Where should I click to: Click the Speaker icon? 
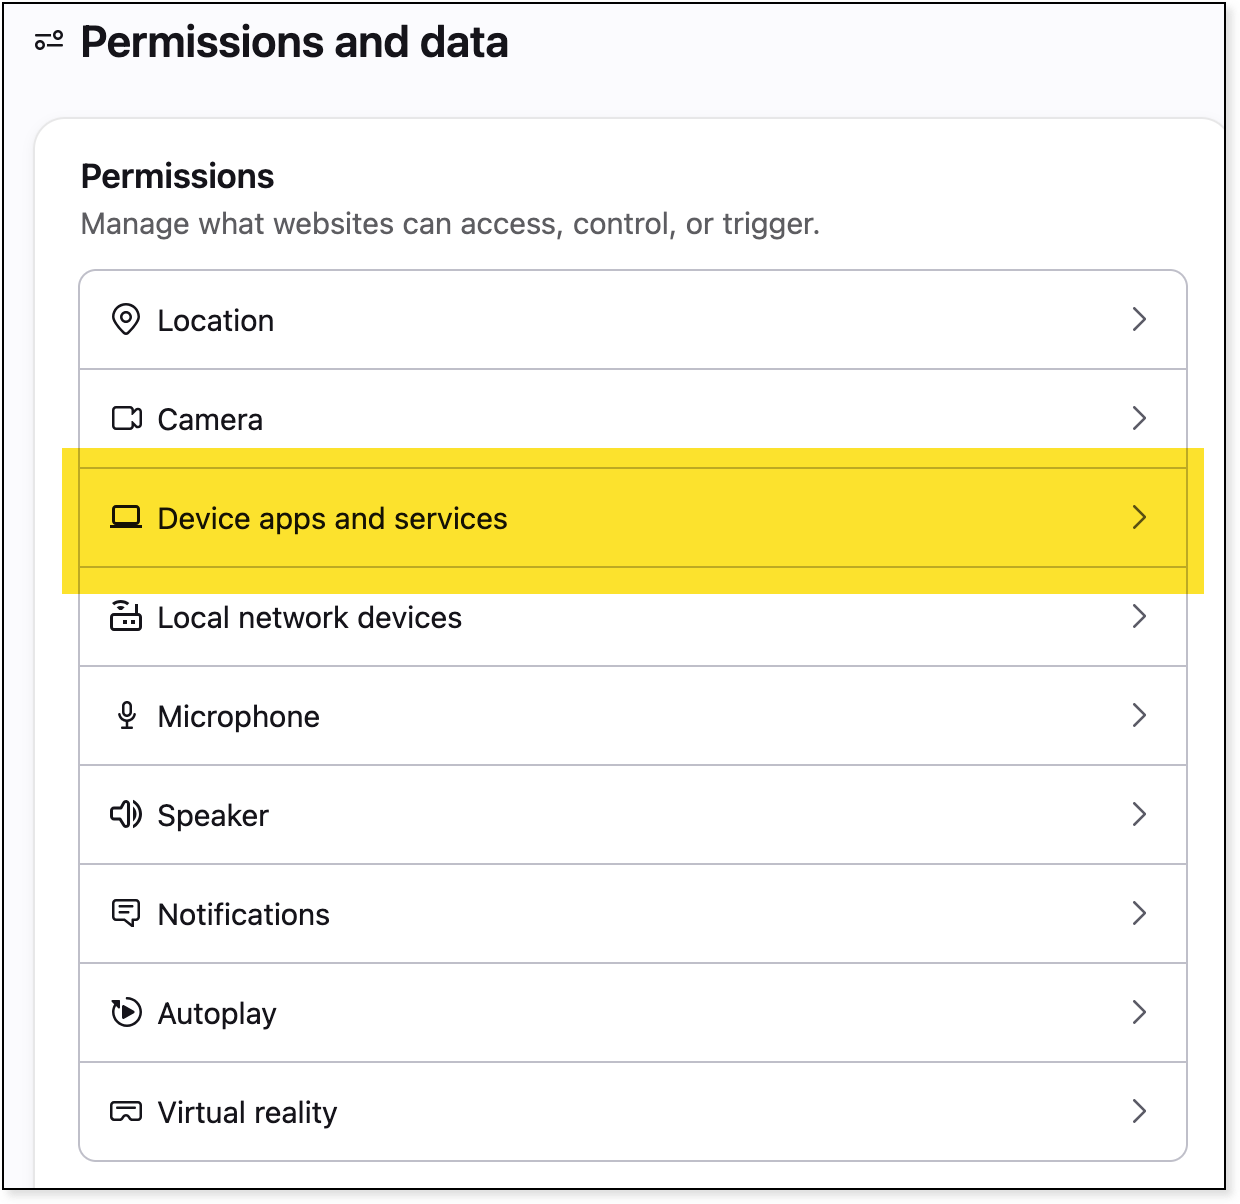pyautogui.click(x=126, y=814)
